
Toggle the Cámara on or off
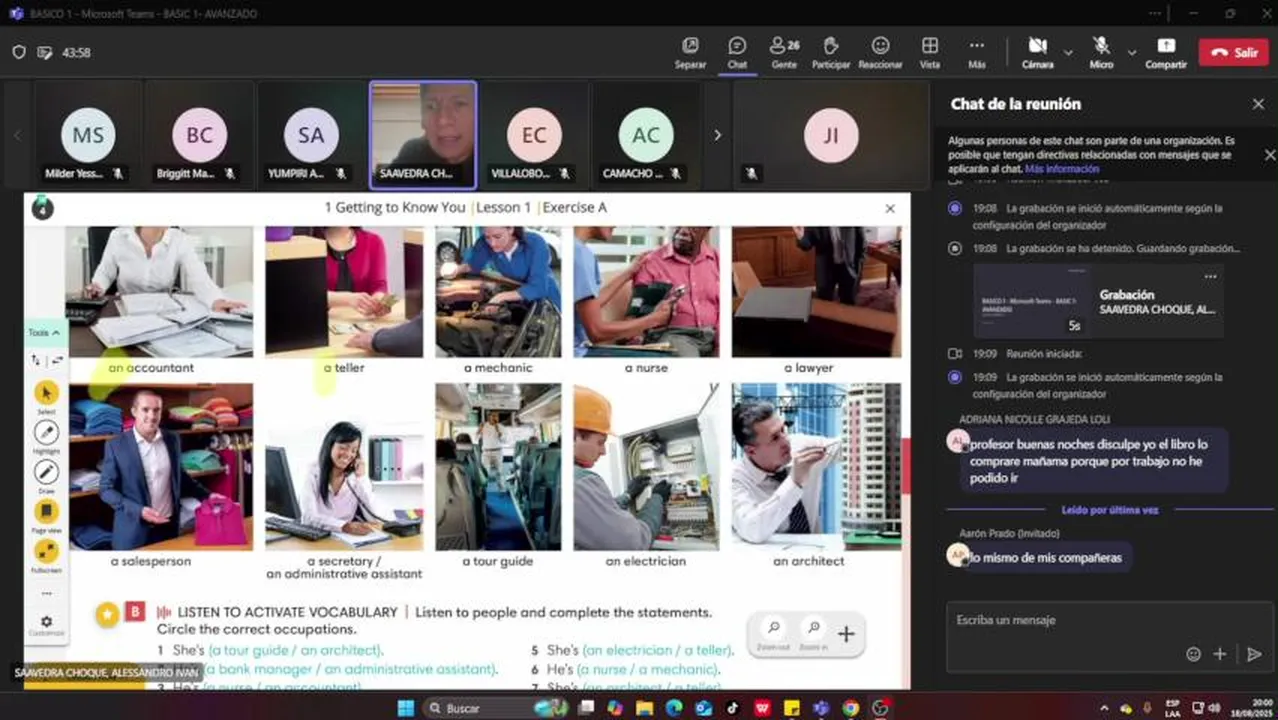[1038, 52]
